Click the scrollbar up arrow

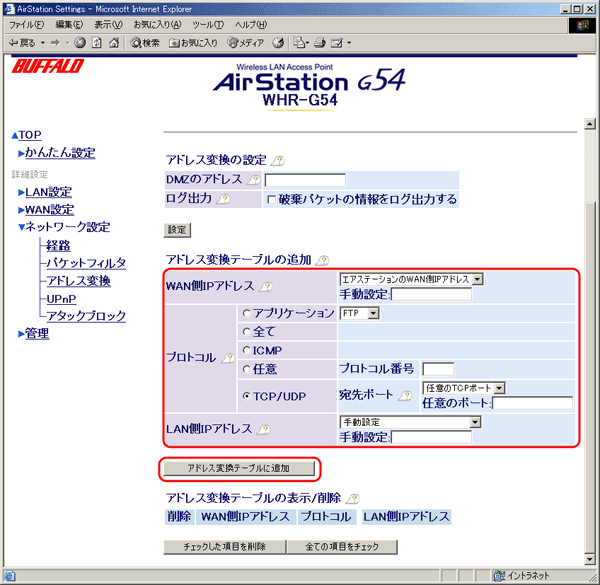coord(590,124)
